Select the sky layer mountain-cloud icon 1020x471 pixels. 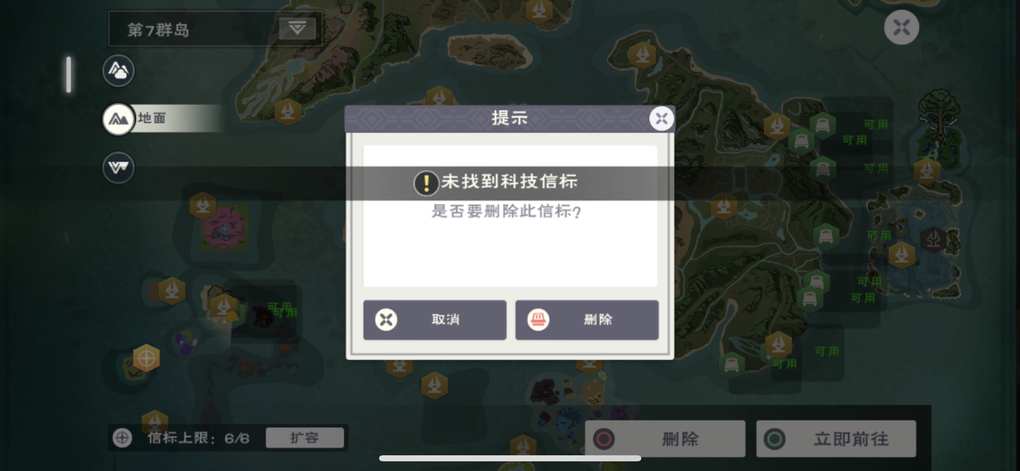[x=118, y=70]
